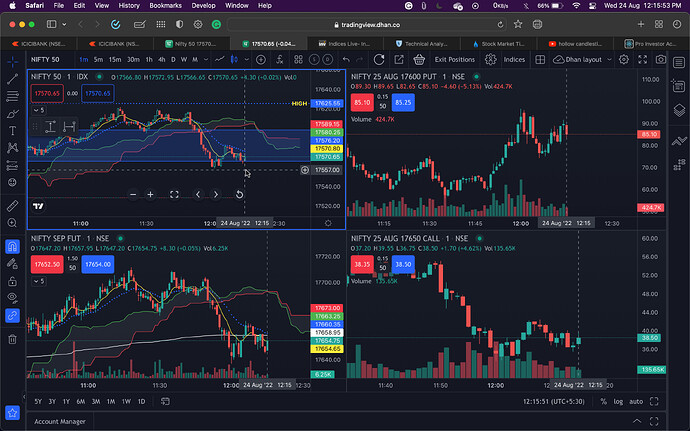Open the emoji icons tool
690x431 pixels.
[x=12, y=182]
